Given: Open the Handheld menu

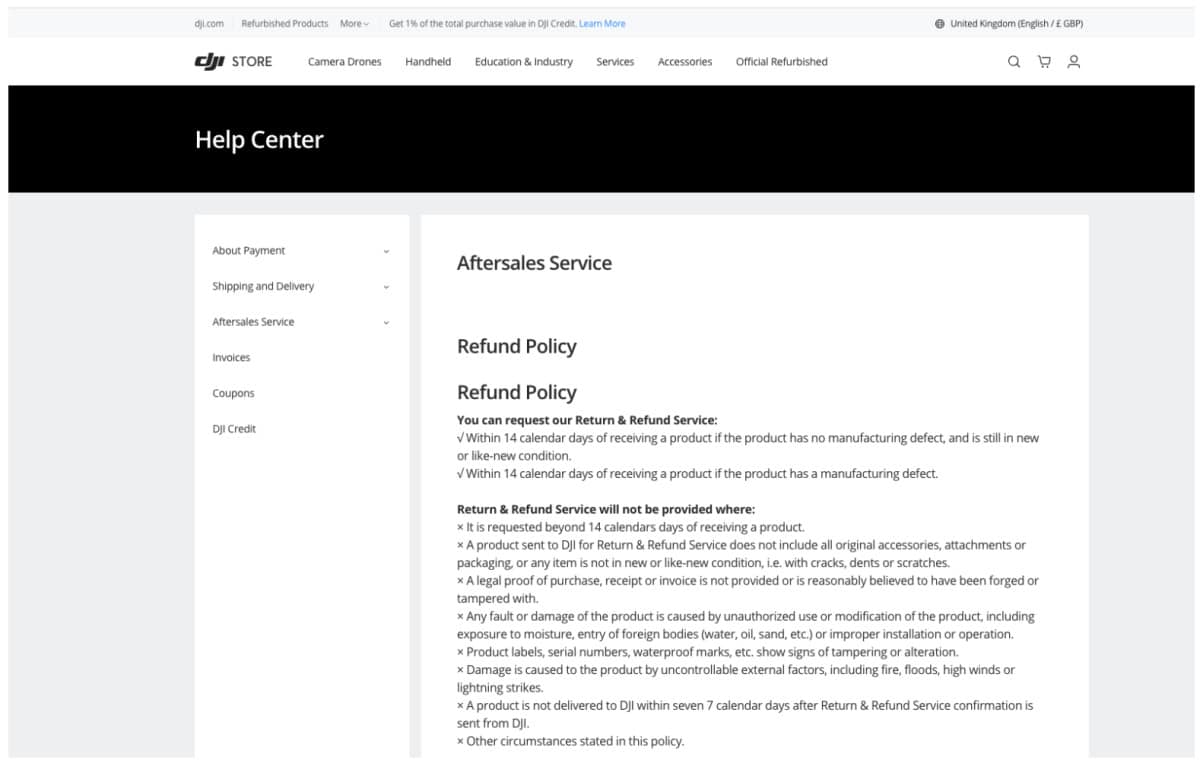Looking at the screenshot, I should 428,62.
